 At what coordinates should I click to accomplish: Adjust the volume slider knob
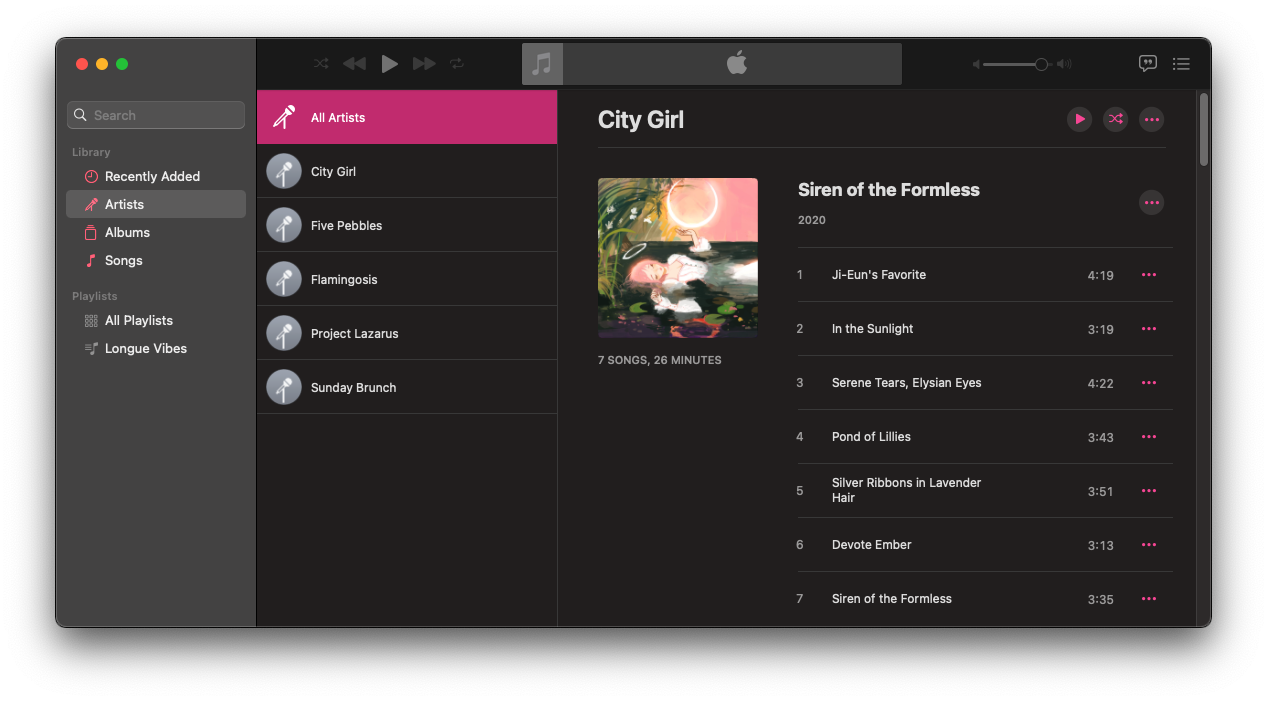click(x=1041, y=64)
